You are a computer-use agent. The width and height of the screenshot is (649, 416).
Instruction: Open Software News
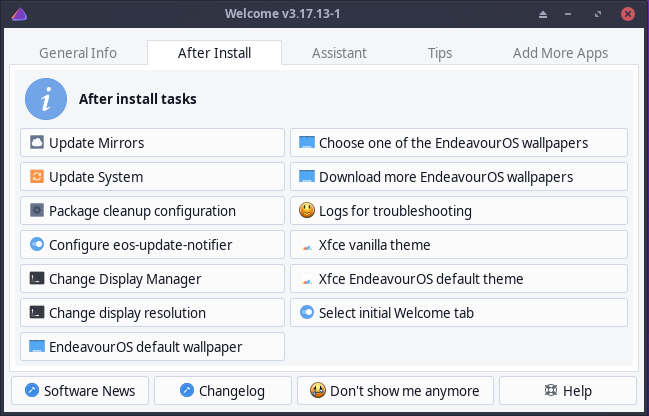click(80, 390)
